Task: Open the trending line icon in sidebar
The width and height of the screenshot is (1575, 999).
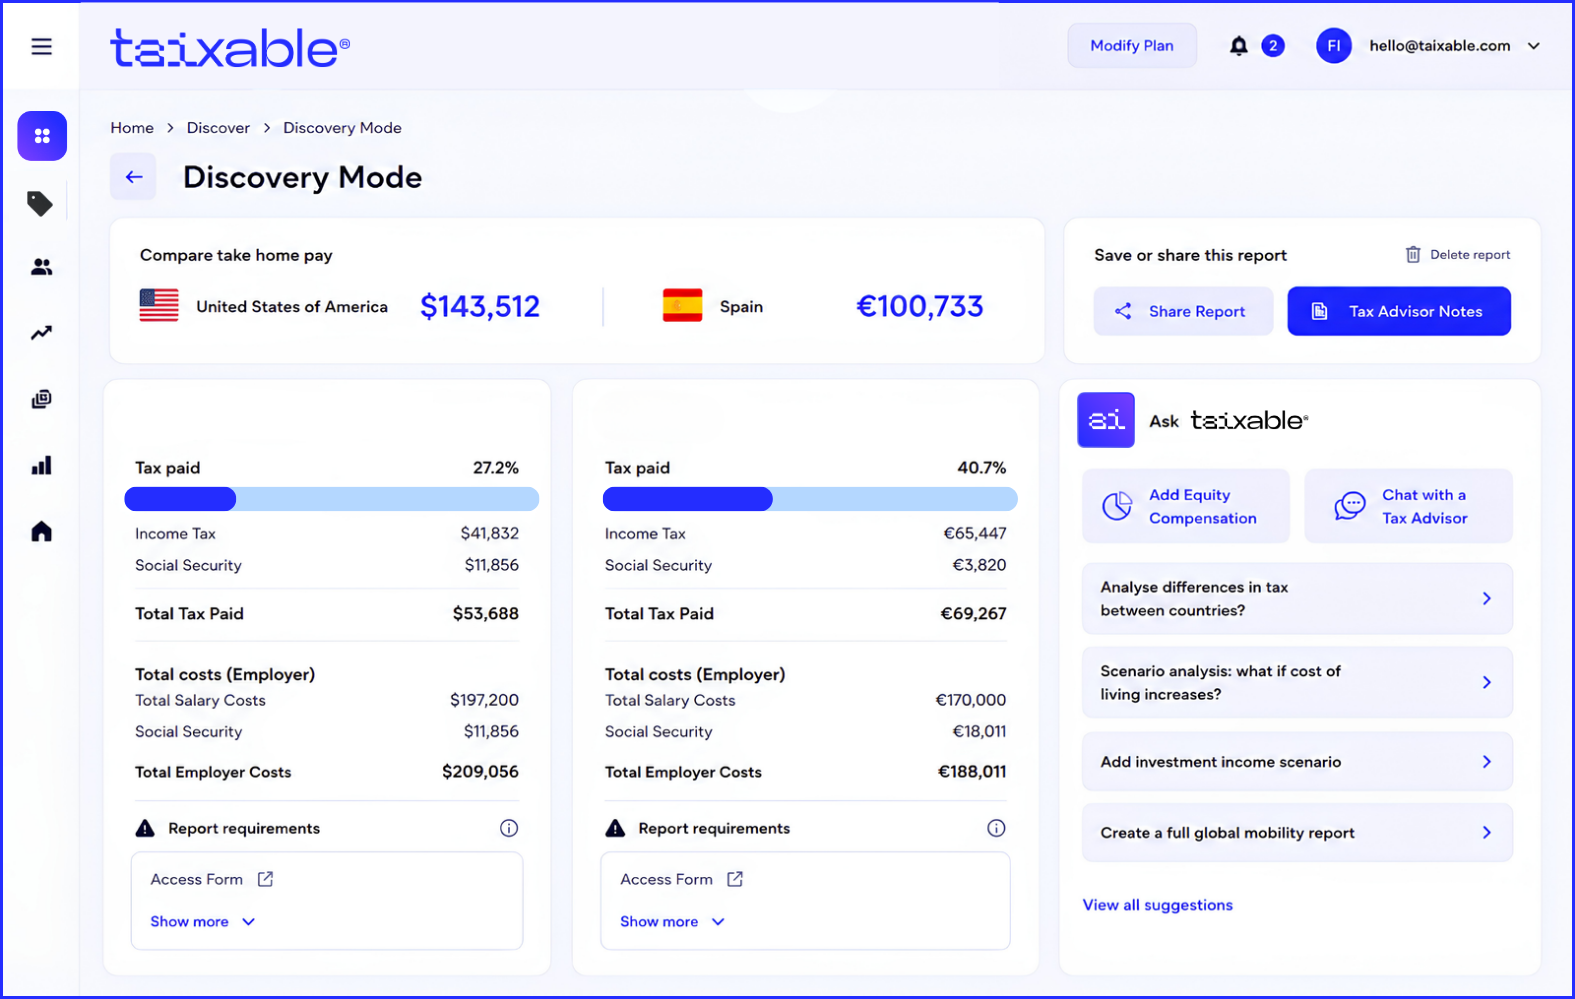Action: (41, 333)
